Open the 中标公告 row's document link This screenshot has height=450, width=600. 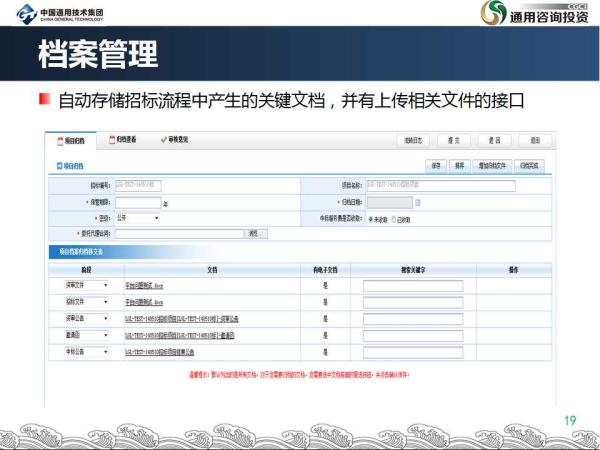pyautogui.click(x=159, y=352)
